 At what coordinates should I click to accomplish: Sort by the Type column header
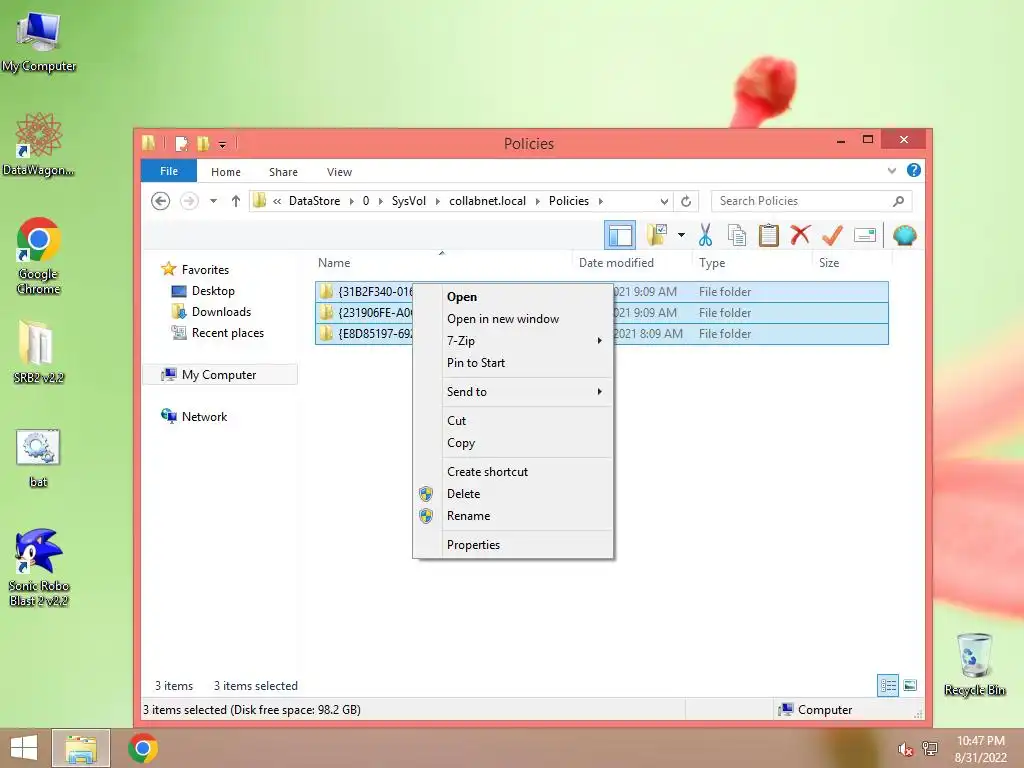coord(752,263)
